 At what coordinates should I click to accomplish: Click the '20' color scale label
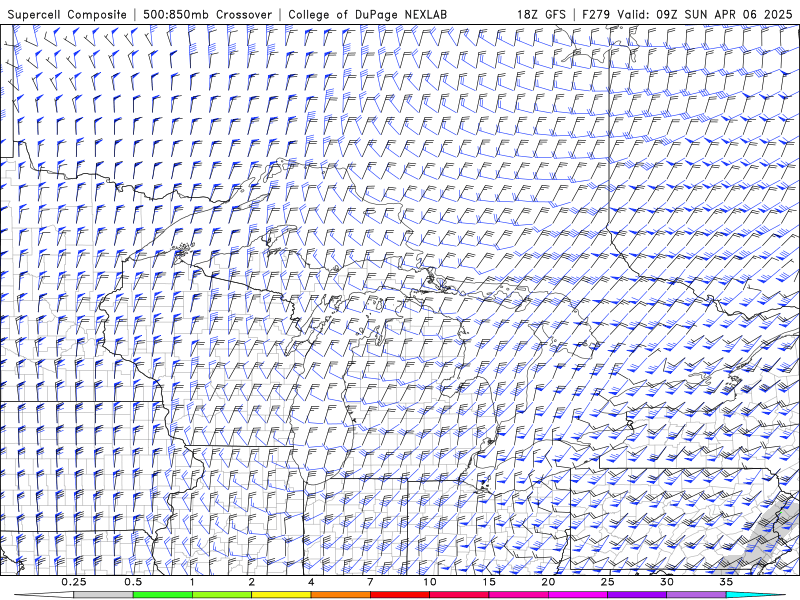[548, 582]
